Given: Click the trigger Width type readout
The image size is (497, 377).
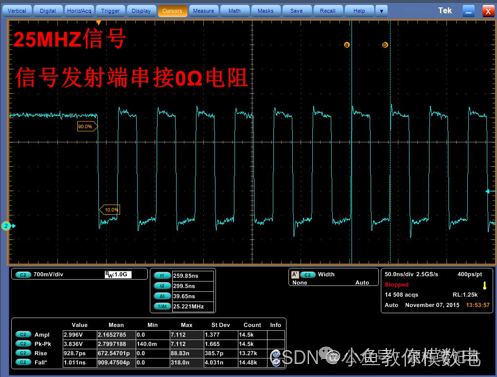Looking at the screenshot, I should (326, 275).
